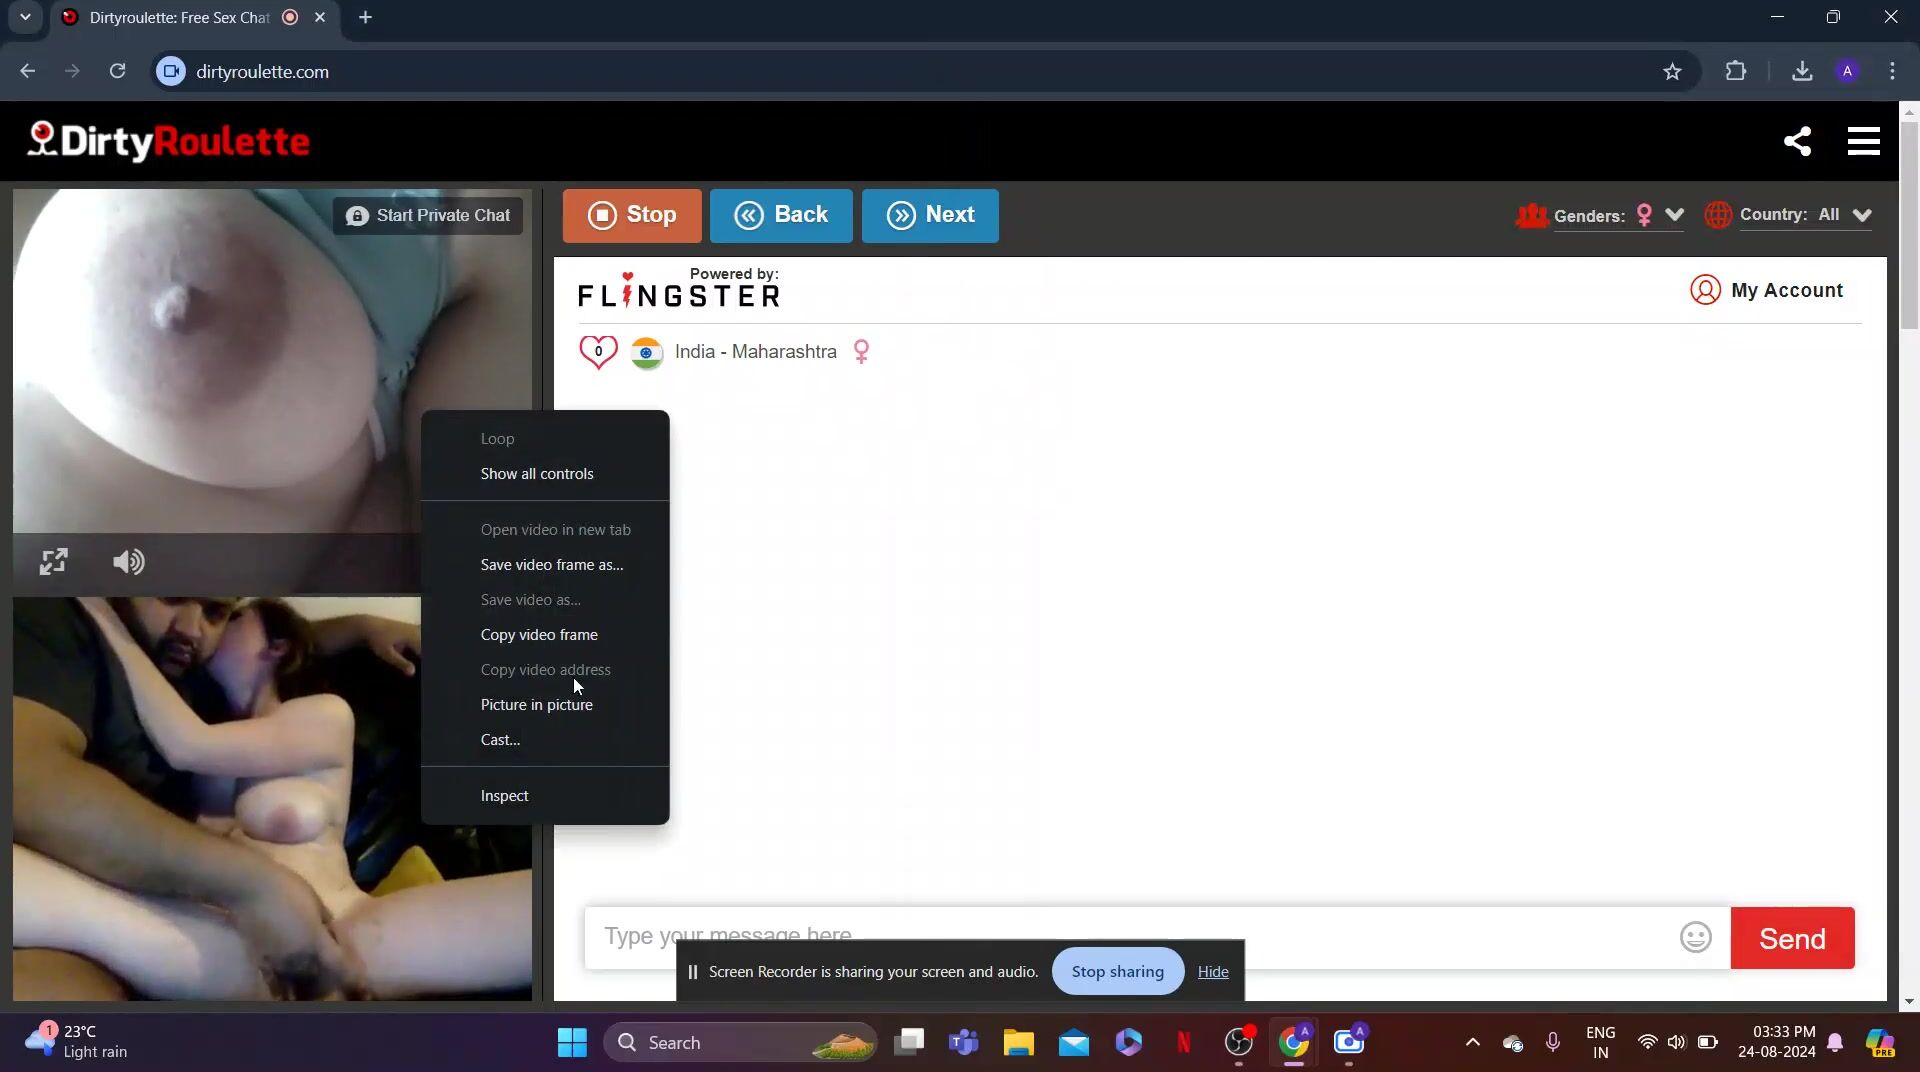Open File Explorer from the taskbar
The image size is (1920, 1072).
click(x=1018, y=1043)
